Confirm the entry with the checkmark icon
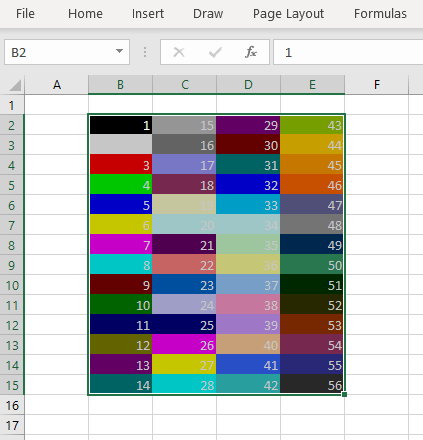Viewport: 423px width, 440px height. (215, 52)
